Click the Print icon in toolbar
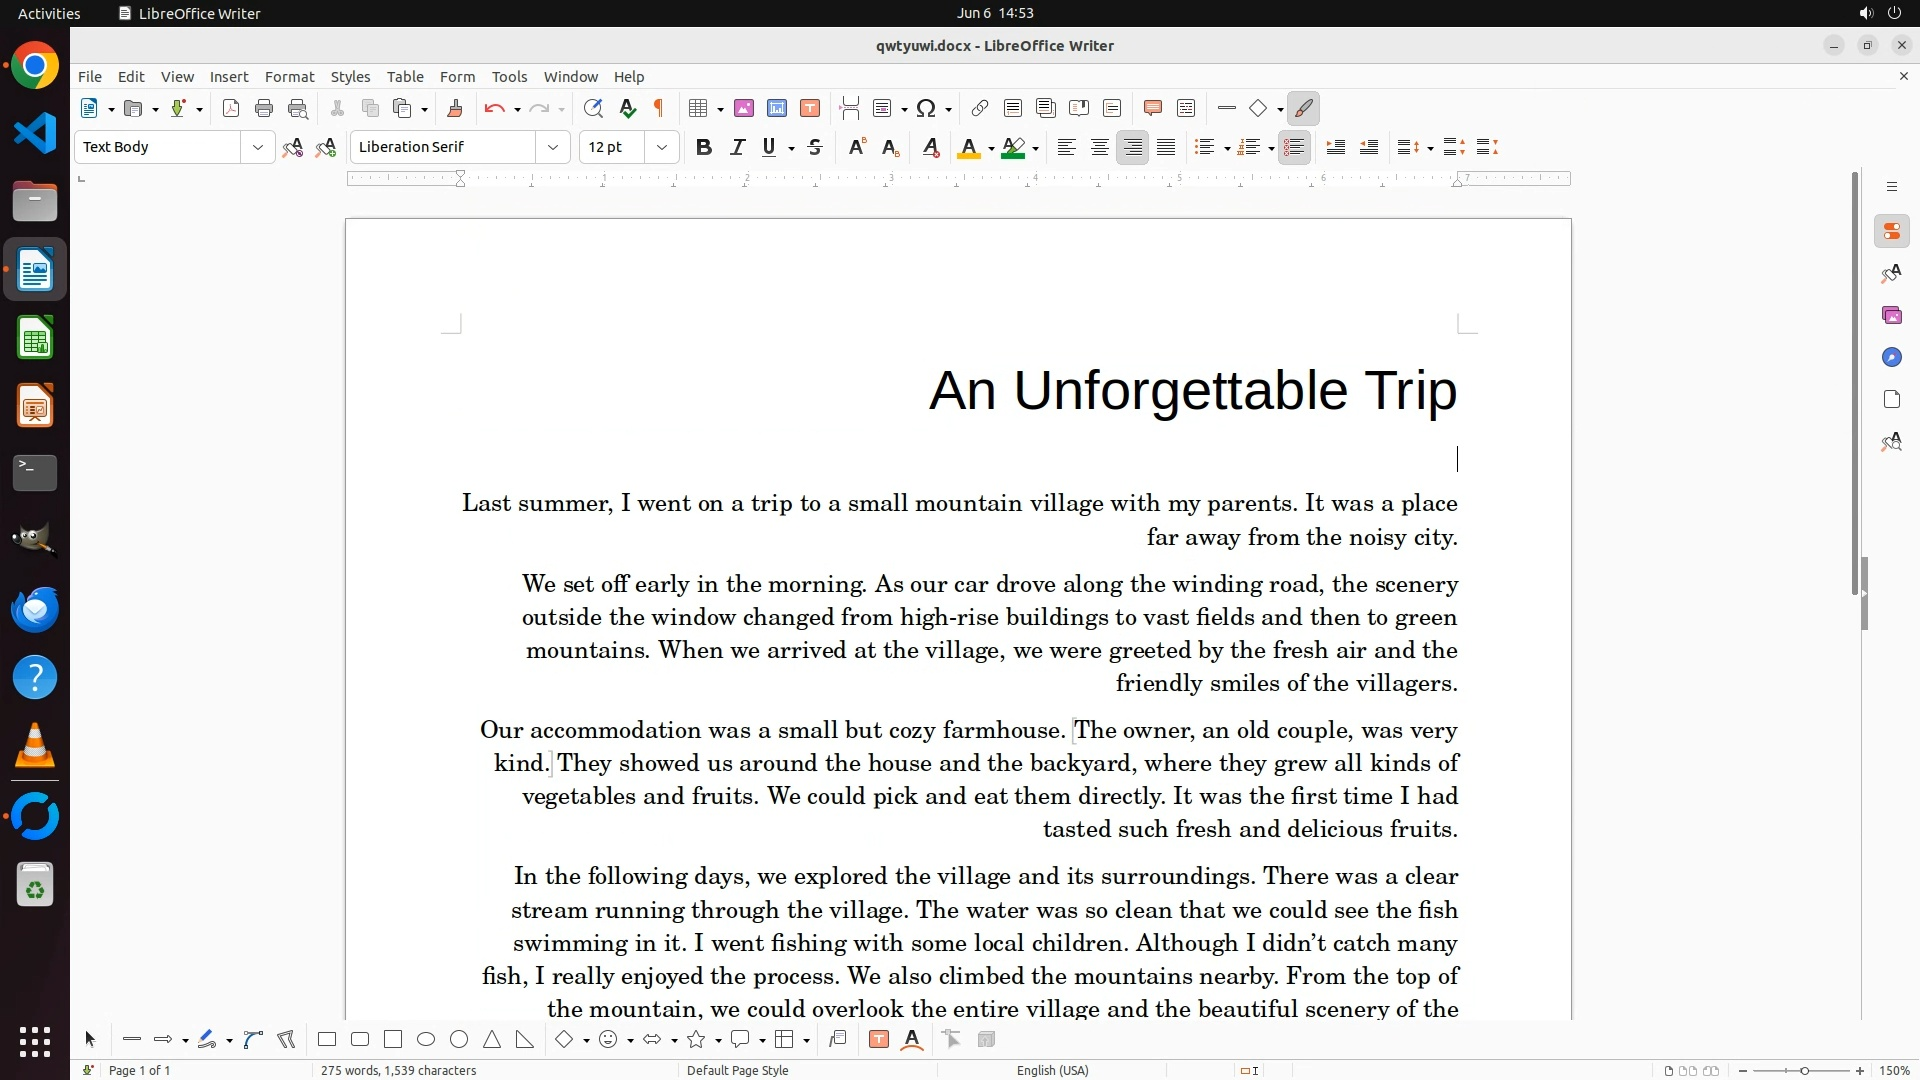The width and height of the screenshot is (1920, 1080). click(264, 109)
